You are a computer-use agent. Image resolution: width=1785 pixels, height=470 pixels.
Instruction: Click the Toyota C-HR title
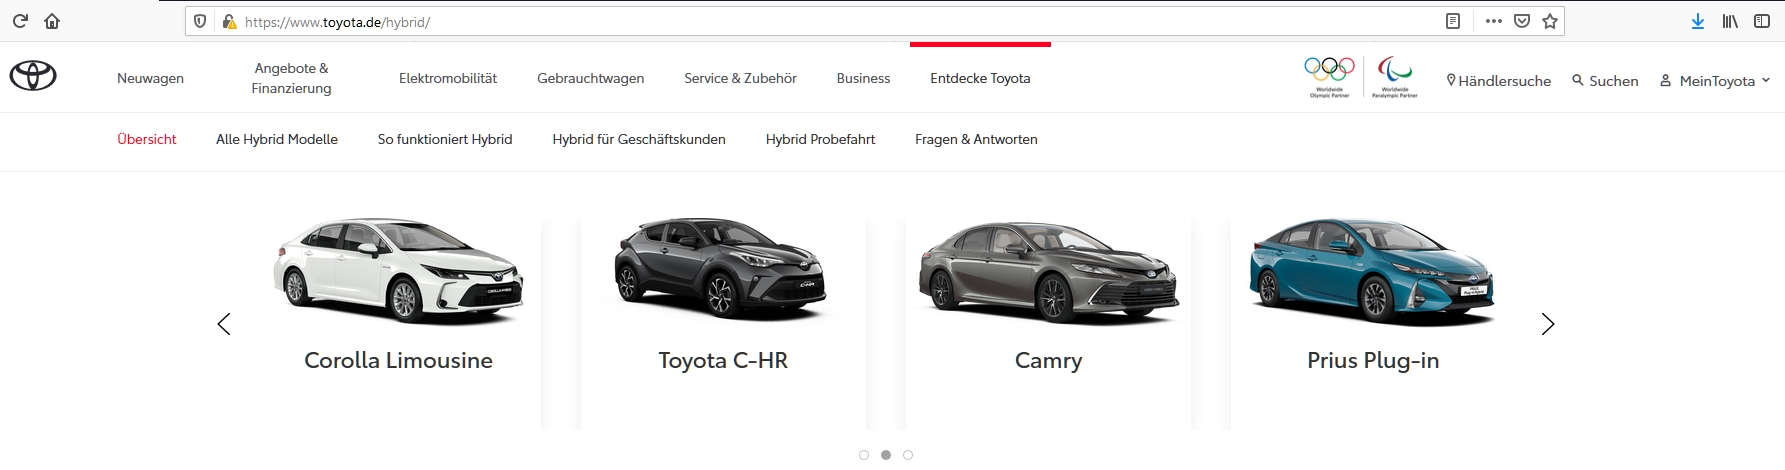click(723, 360)
